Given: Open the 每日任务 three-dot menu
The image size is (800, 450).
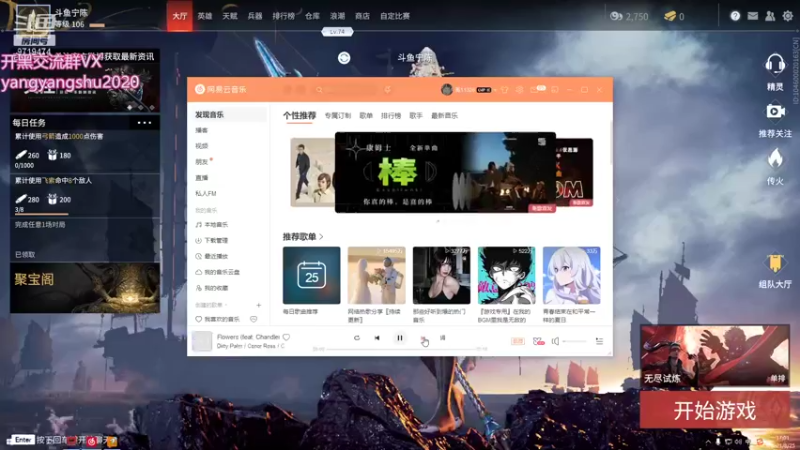Looking at the screenshot, I should 144,122.
